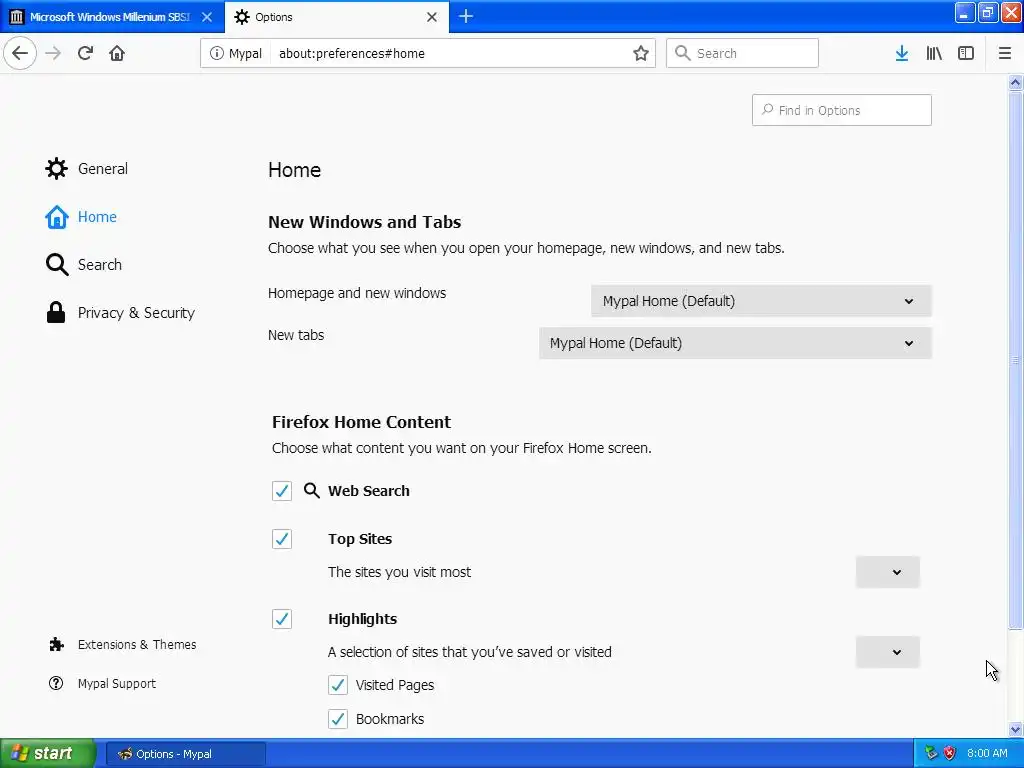Close the Microsoft Windows Millenium tab
Viewport: 1024px width, 768px height.
207,17
